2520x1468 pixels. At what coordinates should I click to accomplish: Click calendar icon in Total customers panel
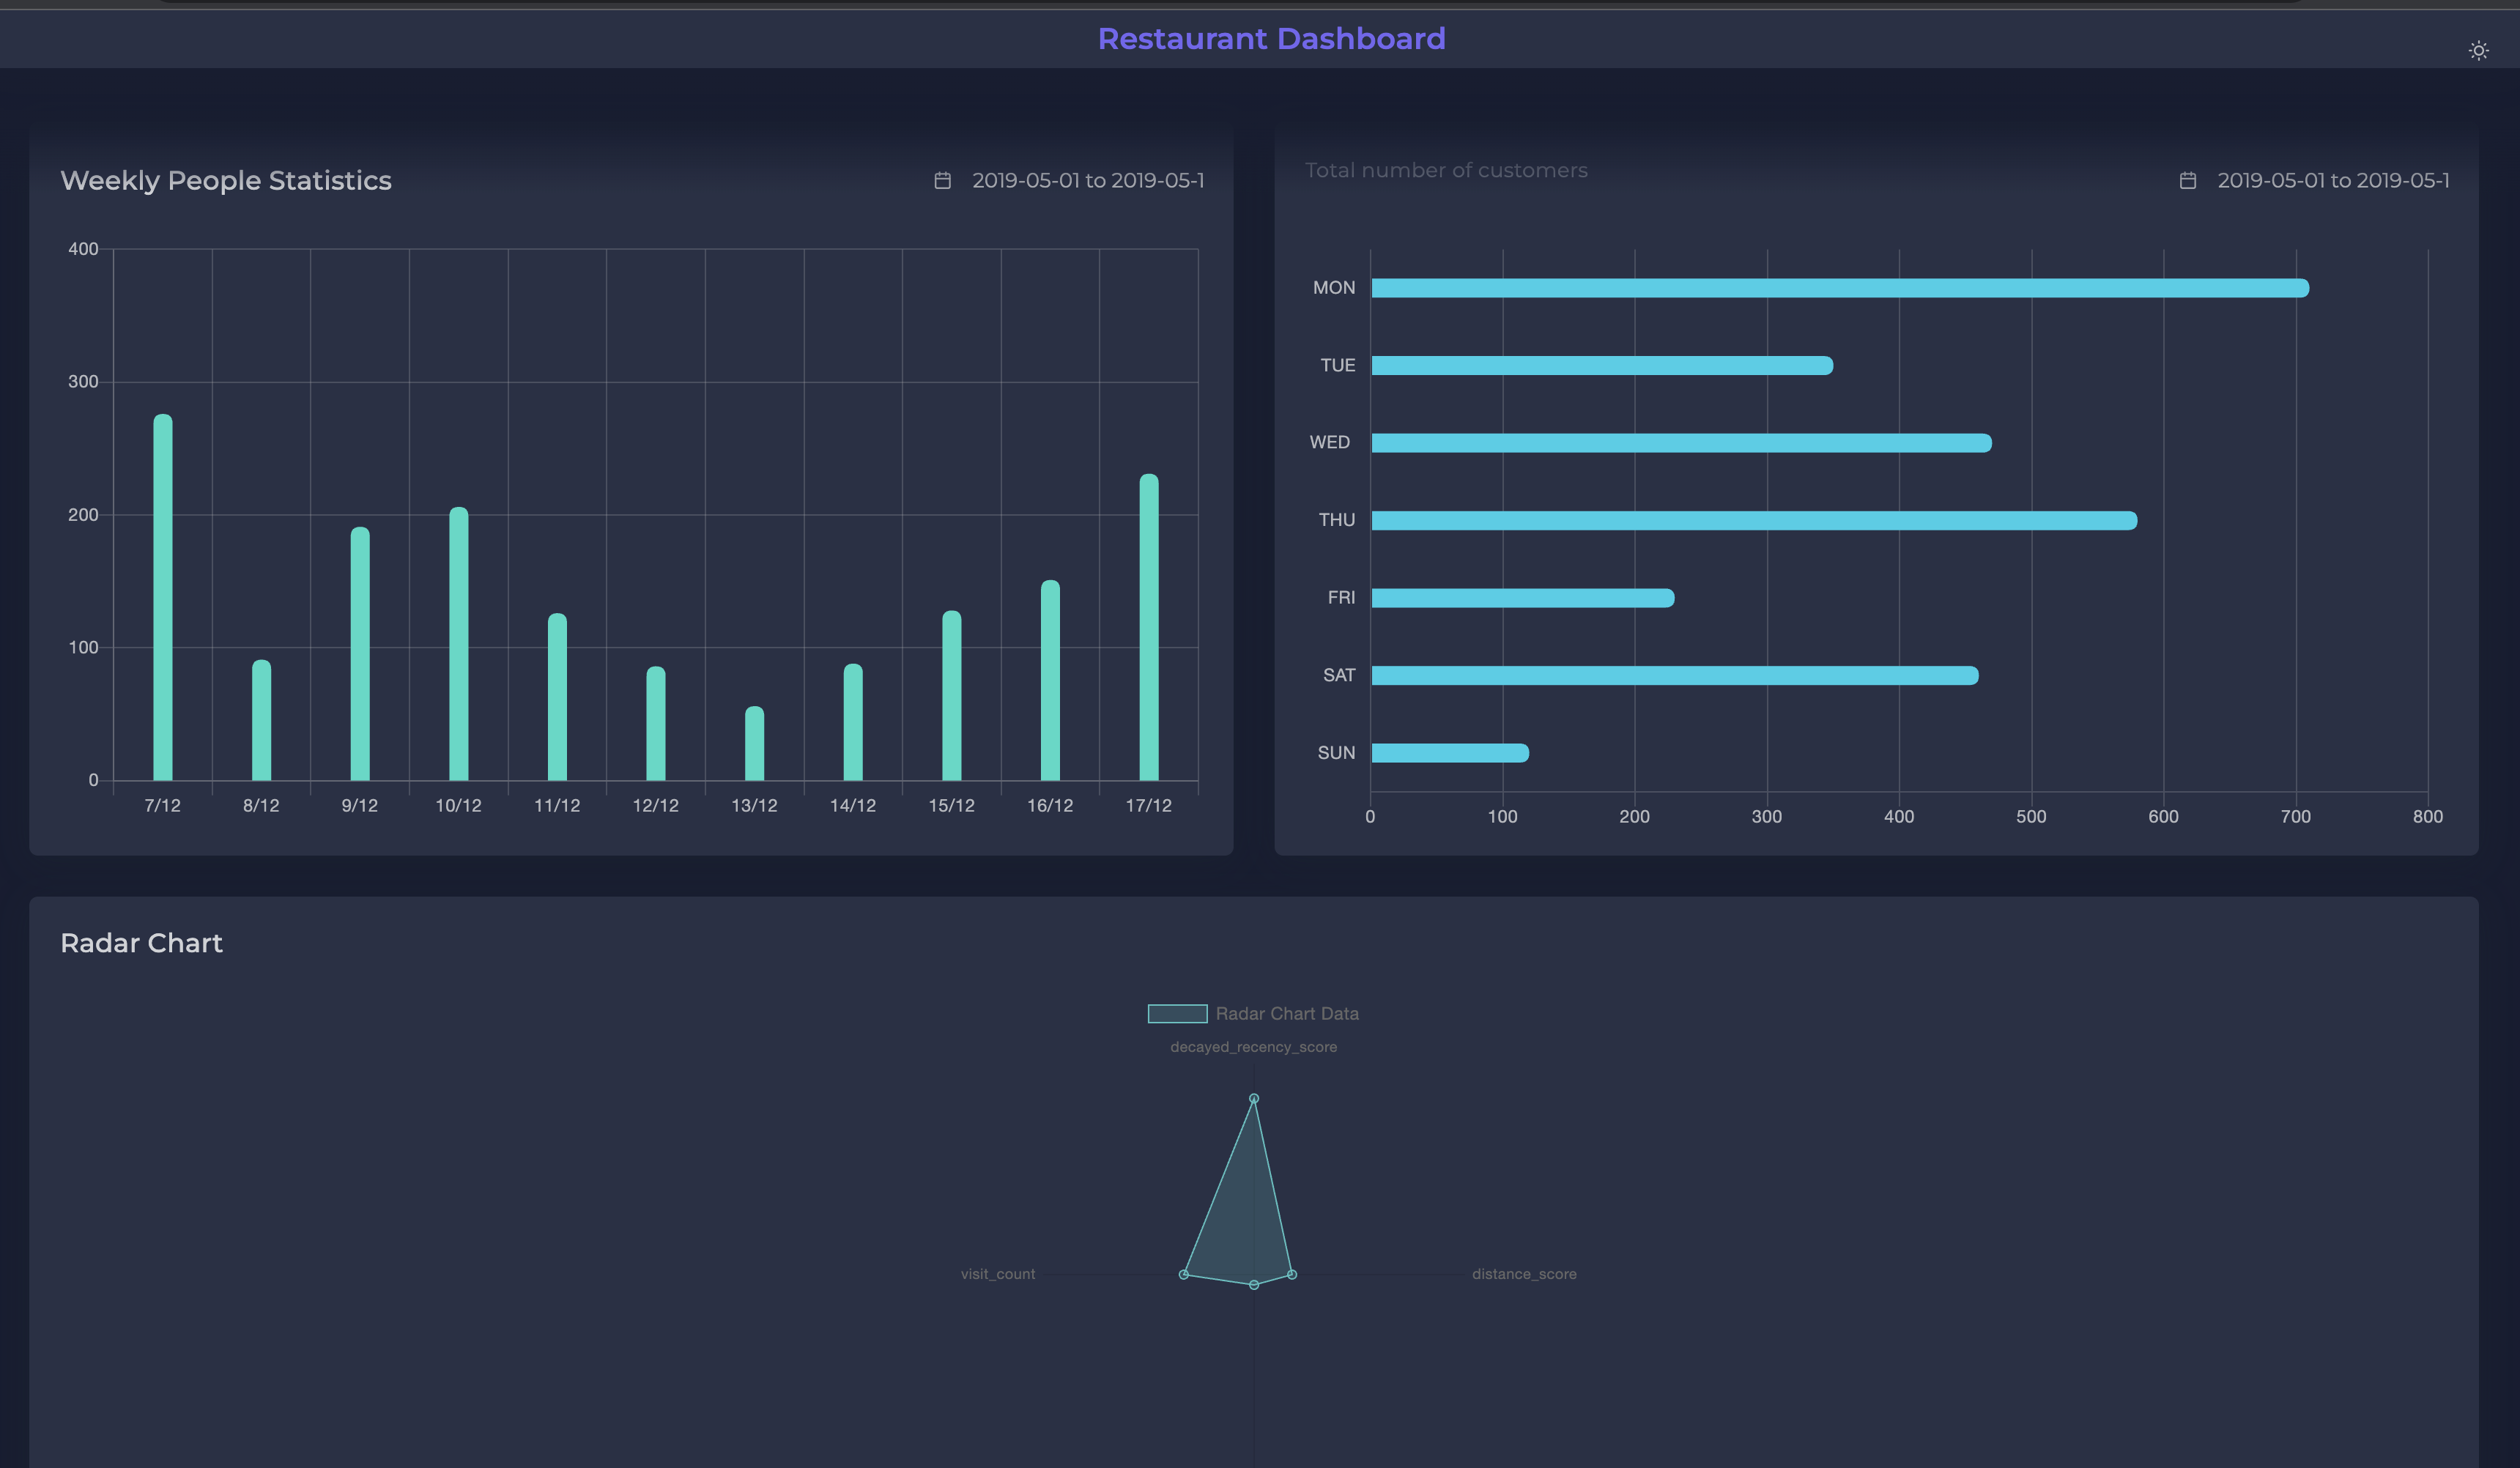[2187, 181]
